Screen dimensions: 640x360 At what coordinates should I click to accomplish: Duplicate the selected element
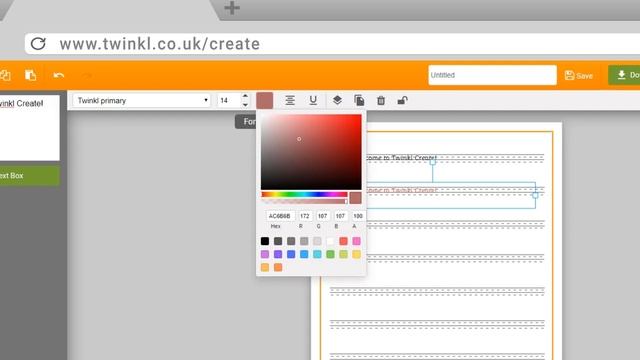coord(359,100)
